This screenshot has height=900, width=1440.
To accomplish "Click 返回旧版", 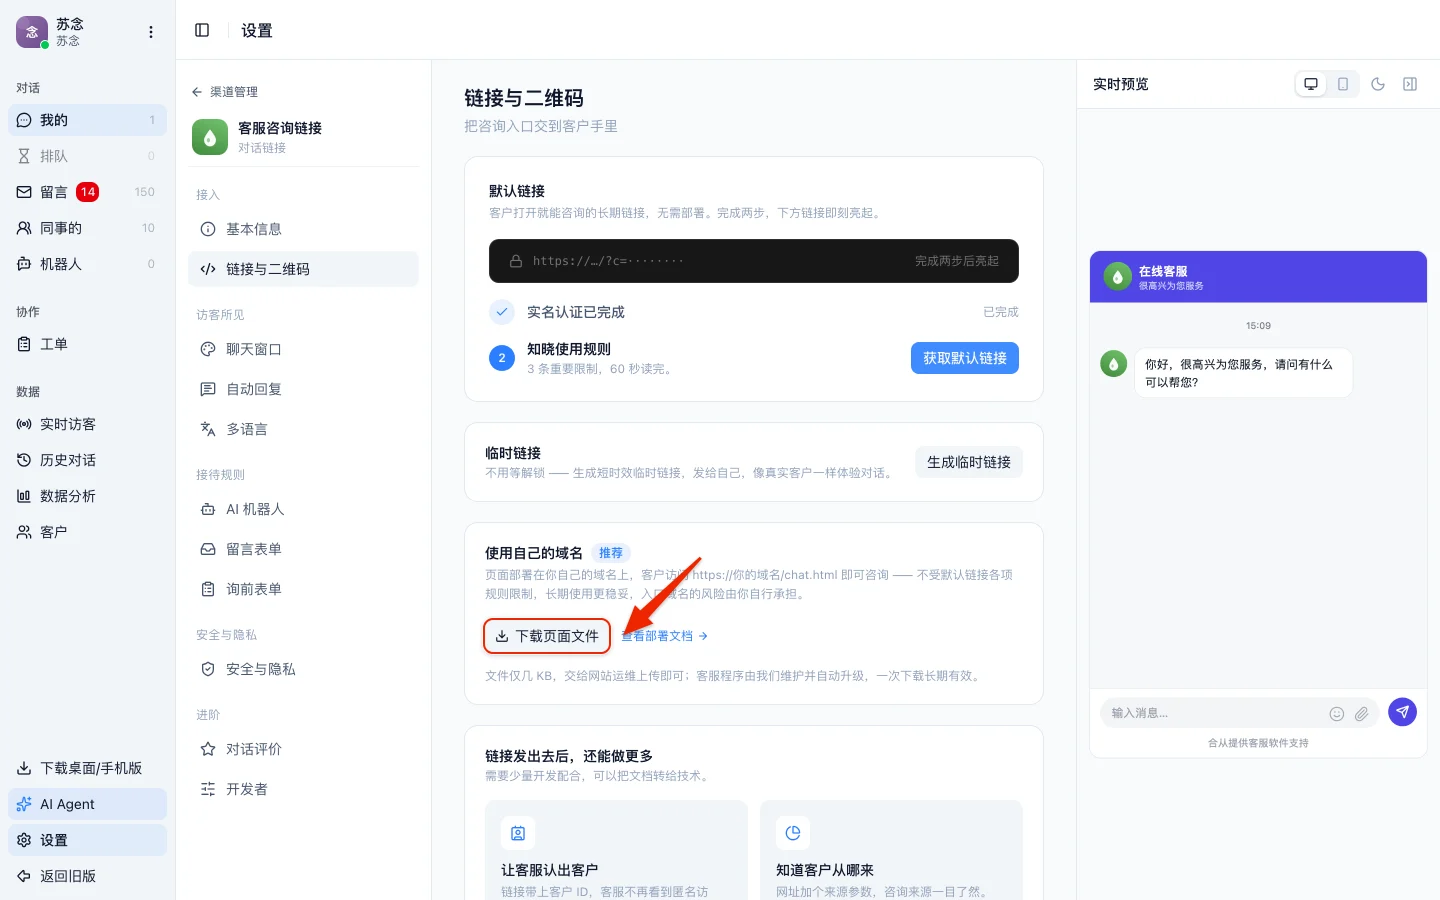I will [87, 876].
